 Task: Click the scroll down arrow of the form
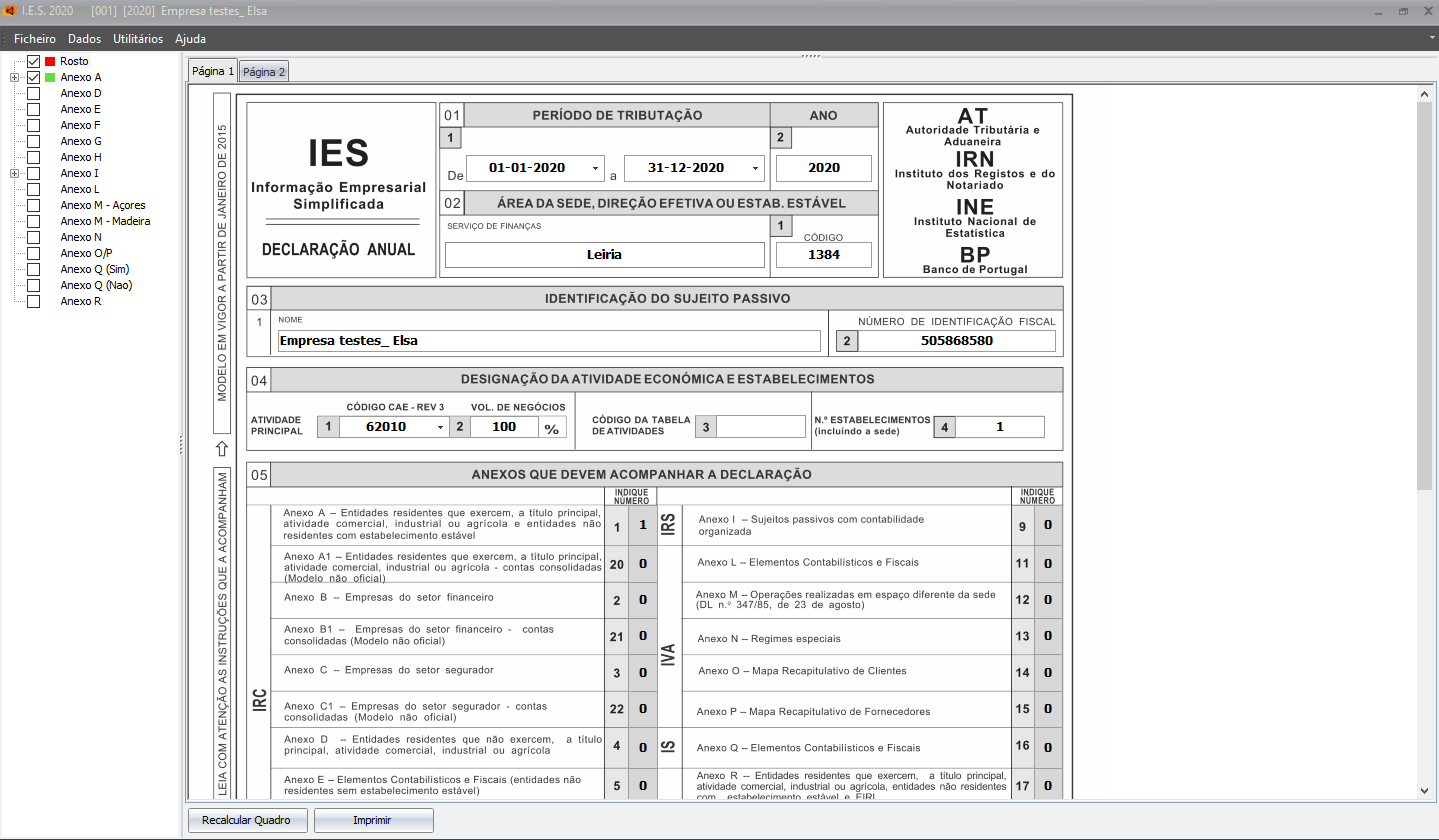click(1424, 791)
